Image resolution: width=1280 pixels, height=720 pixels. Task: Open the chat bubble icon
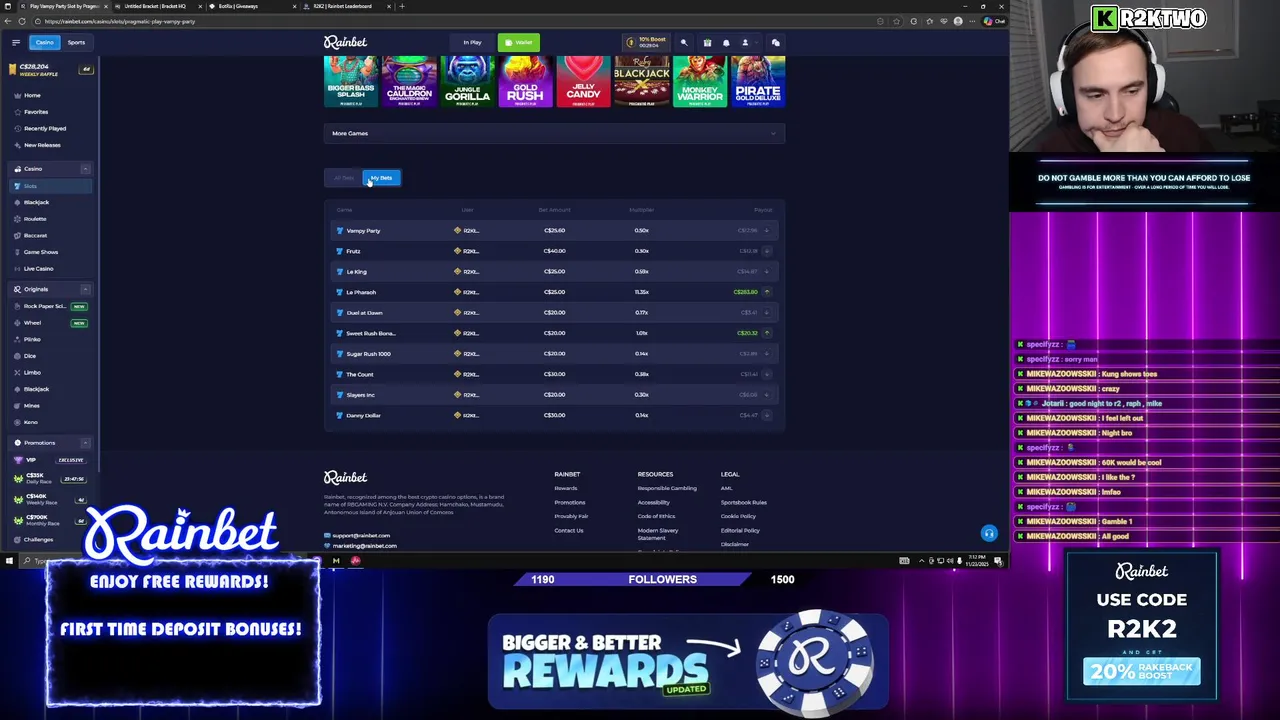pyautogui.click(x=775, y=43)
